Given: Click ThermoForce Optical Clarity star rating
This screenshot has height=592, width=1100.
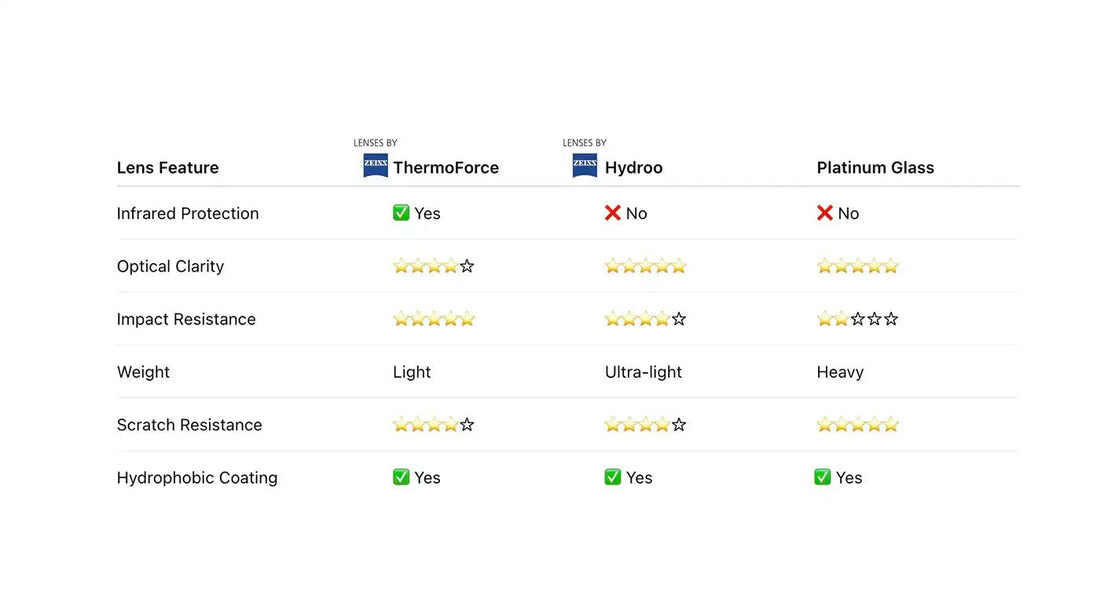Looking at the screenshot, I should 433,266.
